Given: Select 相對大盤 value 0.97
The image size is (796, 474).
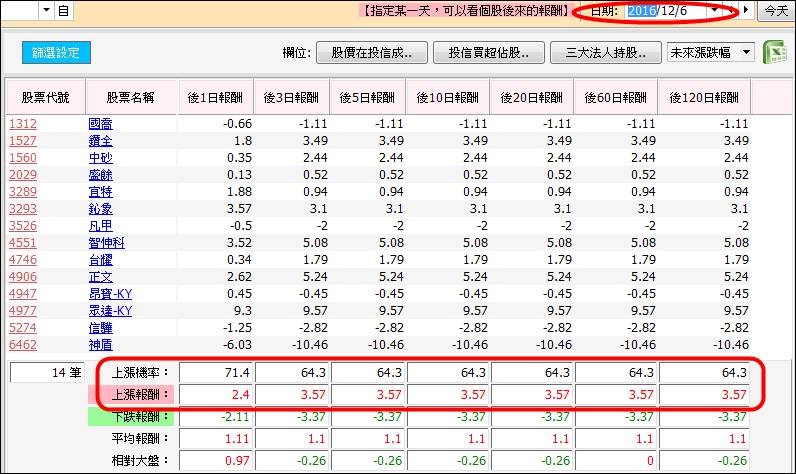Looking at the screenshot, I should tap(216, 460).
